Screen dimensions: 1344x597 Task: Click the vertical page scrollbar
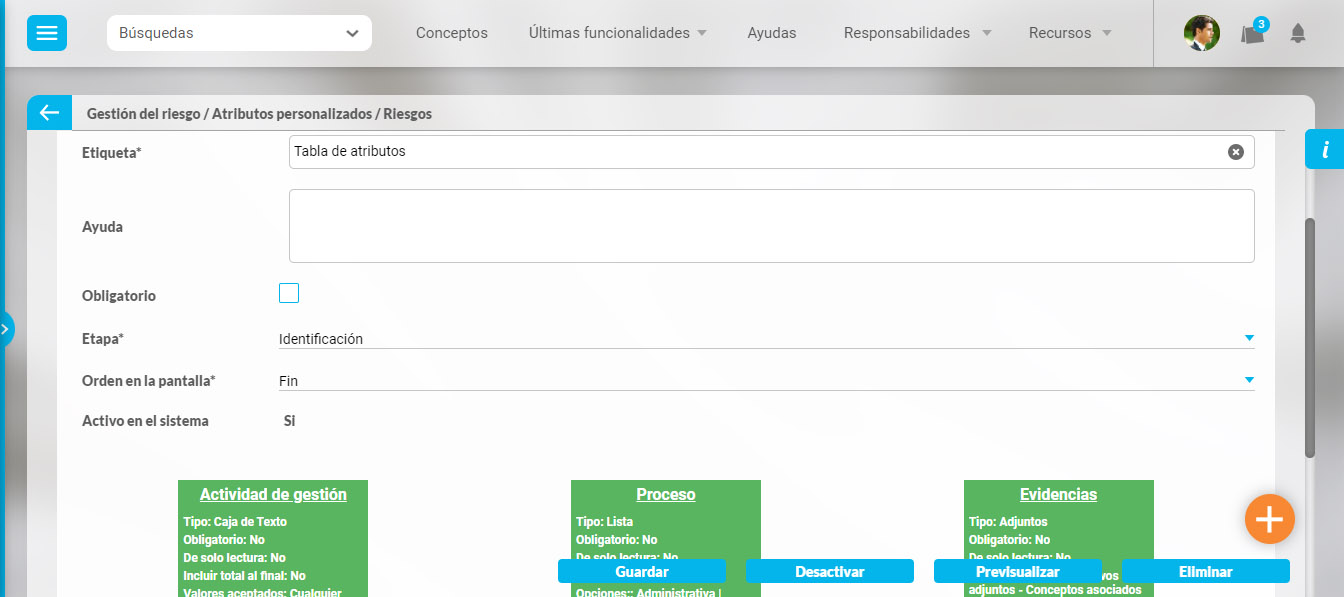coord(1310,338)
